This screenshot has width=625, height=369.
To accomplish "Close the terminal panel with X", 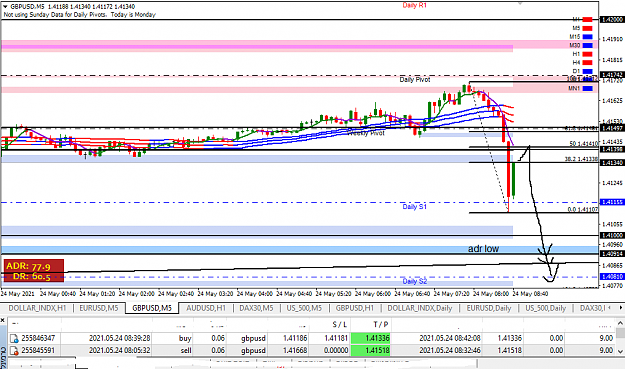I will tap(3, 320).
